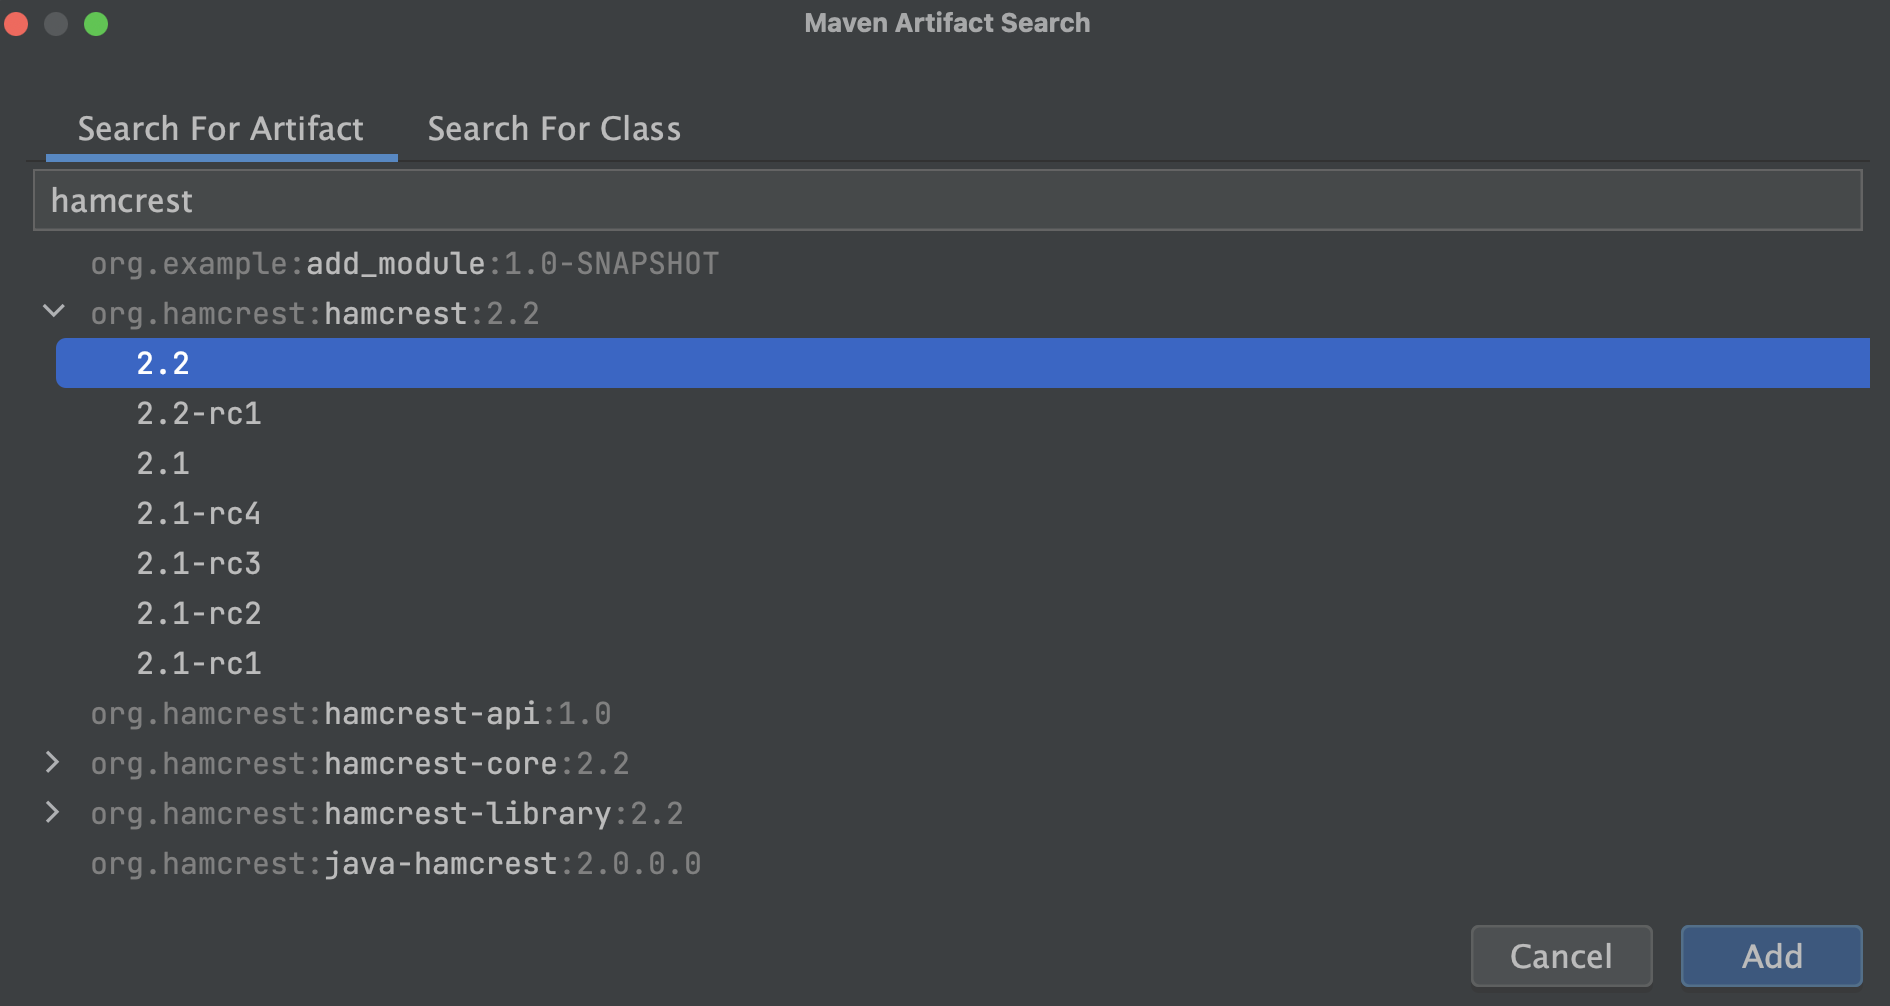The height and width of the screenshot is (1006, 1890).
Task: Expand the org.hamcrest:hamcrest-library:2.2 entry
Action: pos(53,813)
